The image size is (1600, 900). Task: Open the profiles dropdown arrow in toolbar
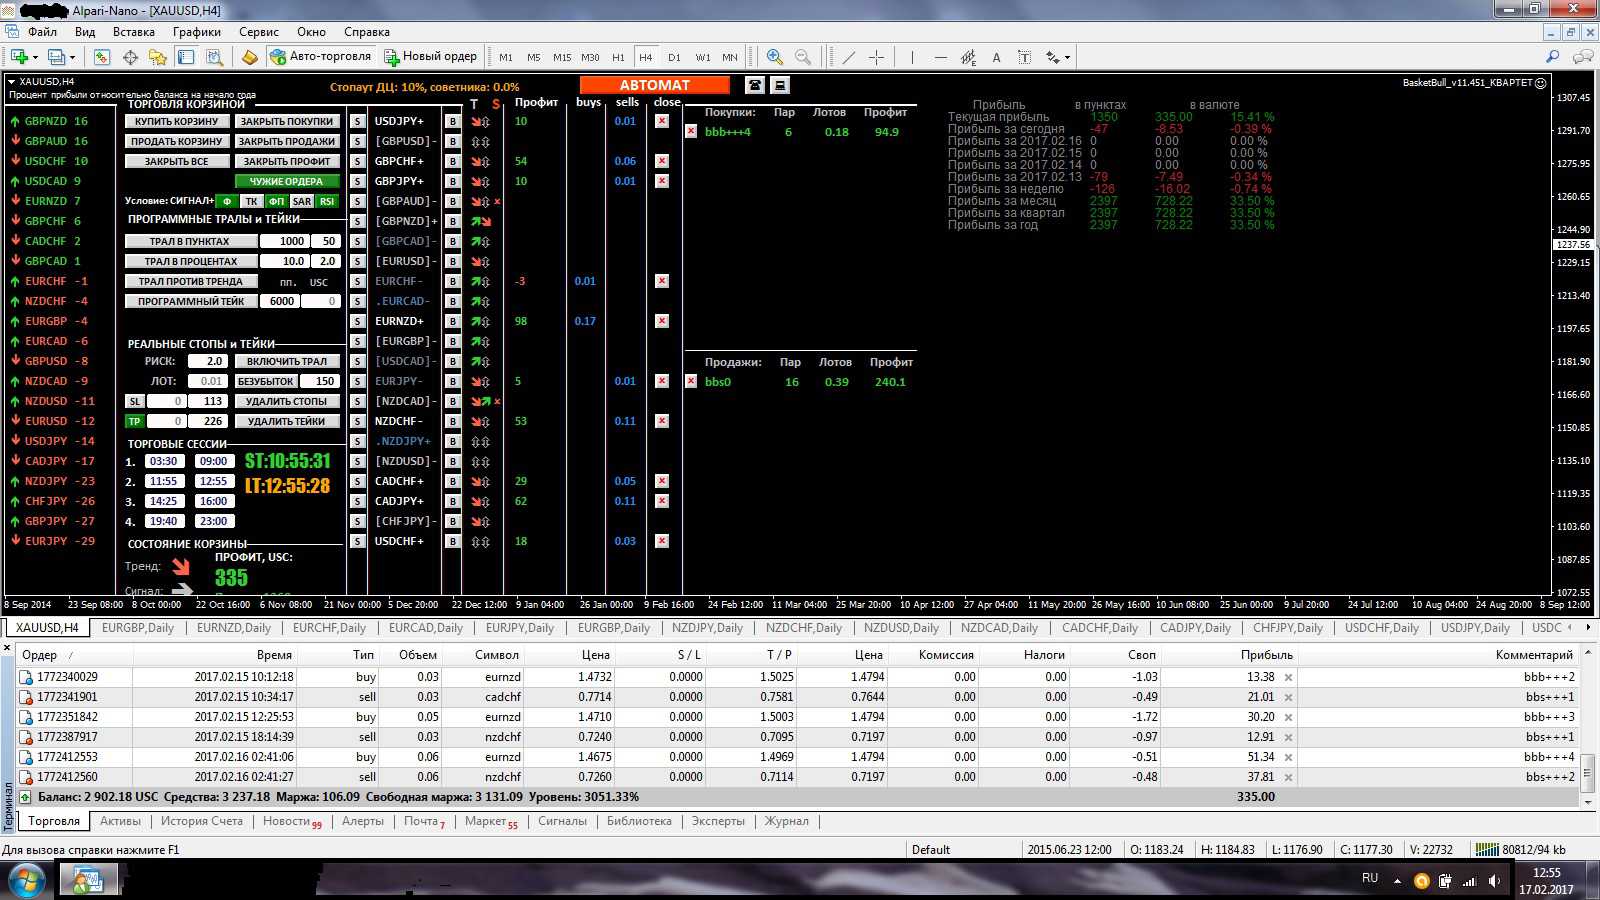[73, 57]
